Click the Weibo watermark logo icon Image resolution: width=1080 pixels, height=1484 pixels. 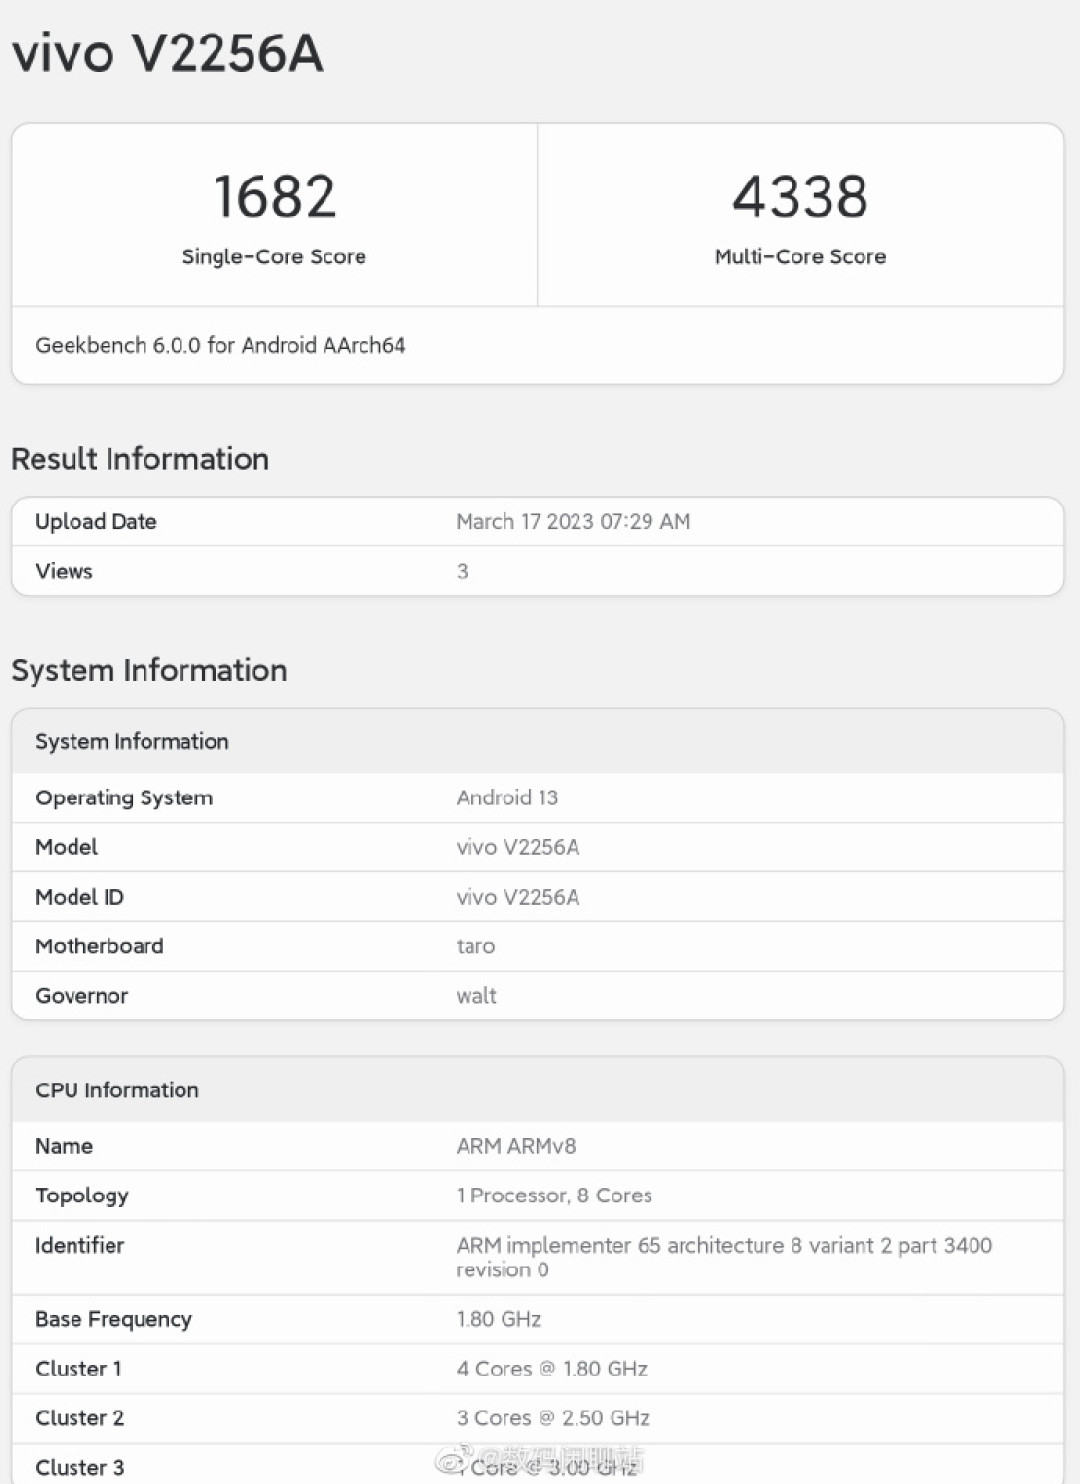[x=456, y=1459]
